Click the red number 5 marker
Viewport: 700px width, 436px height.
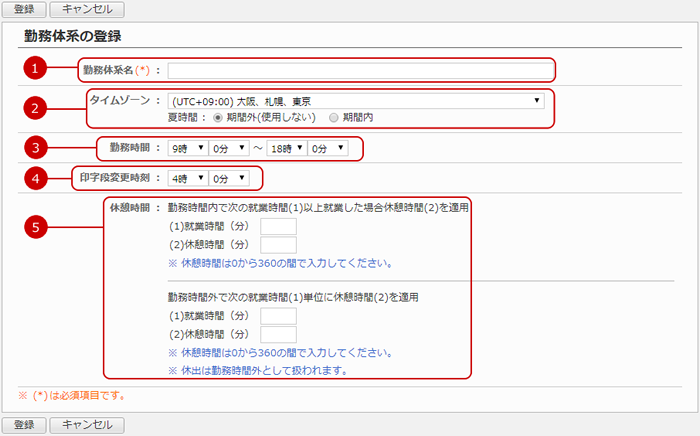point(36,227)
